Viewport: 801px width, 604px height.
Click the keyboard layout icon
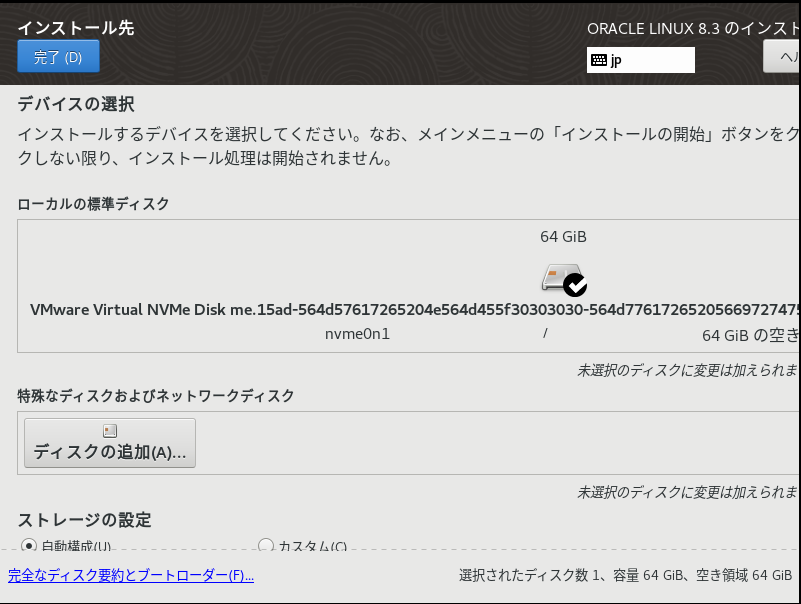(x=599, y=60)
